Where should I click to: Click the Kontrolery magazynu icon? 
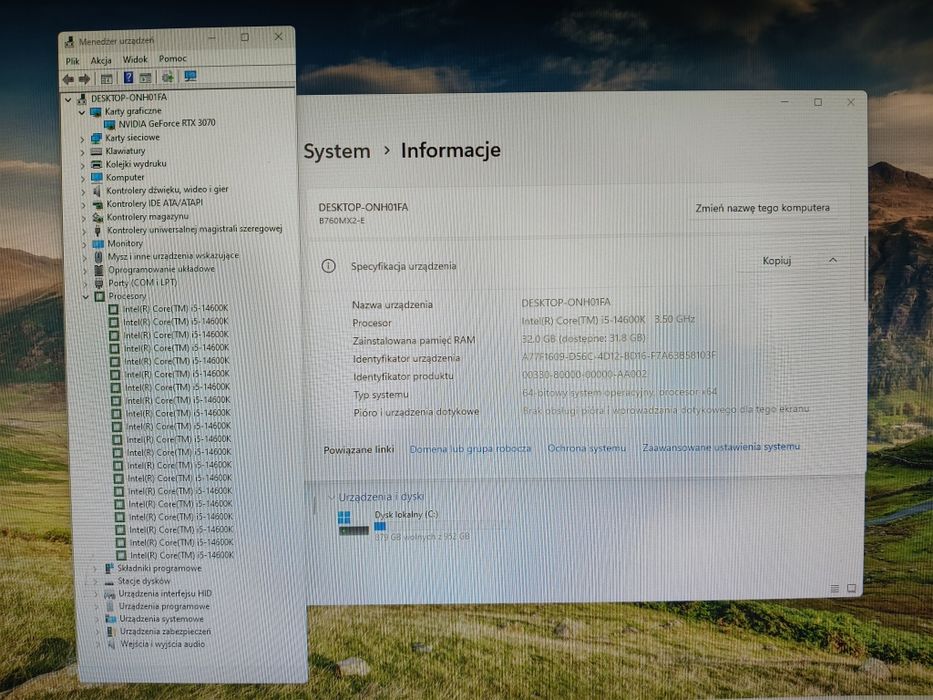tap(98, 217)
